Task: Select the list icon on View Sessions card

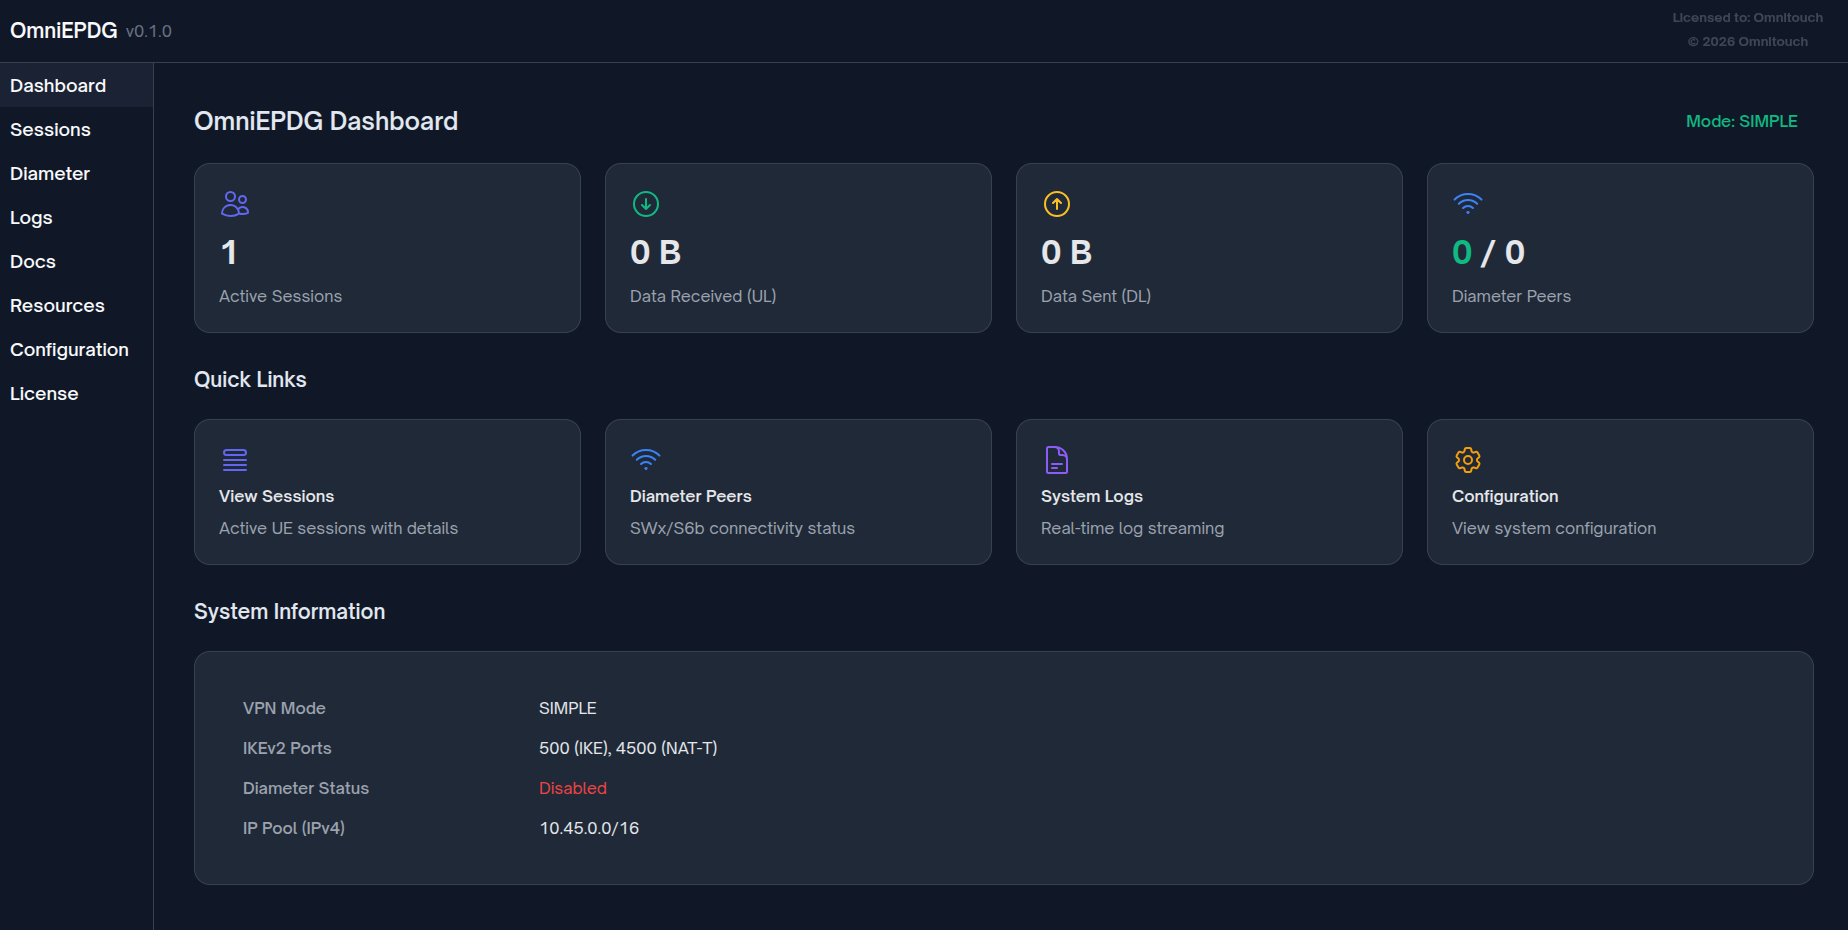Action: point(234,459)
